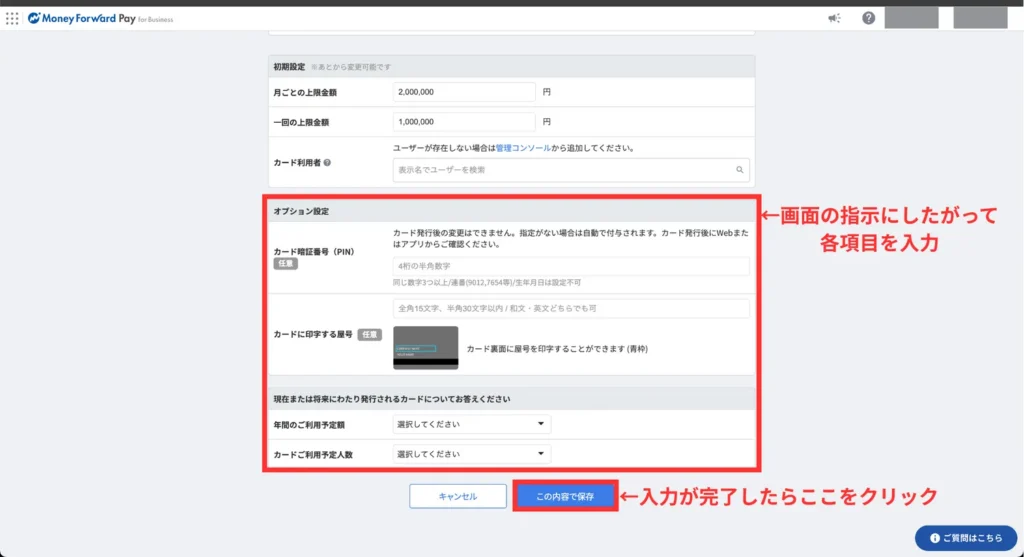Focus the 月ごとの上限金額 amount field
Viewport: 1024px width, 557px height.
(x=464, y=92)
